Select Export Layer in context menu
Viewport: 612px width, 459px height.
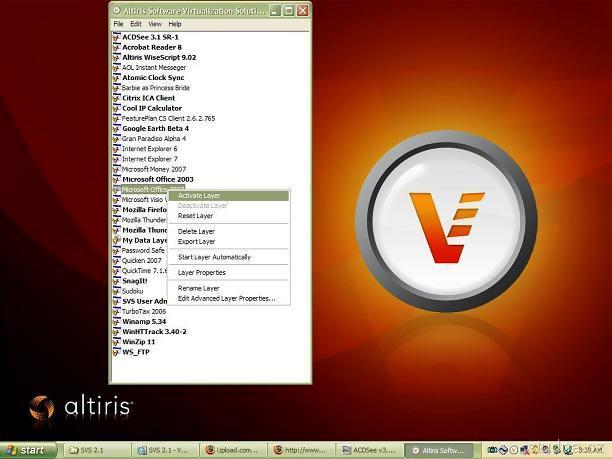[x=229, y=242]
